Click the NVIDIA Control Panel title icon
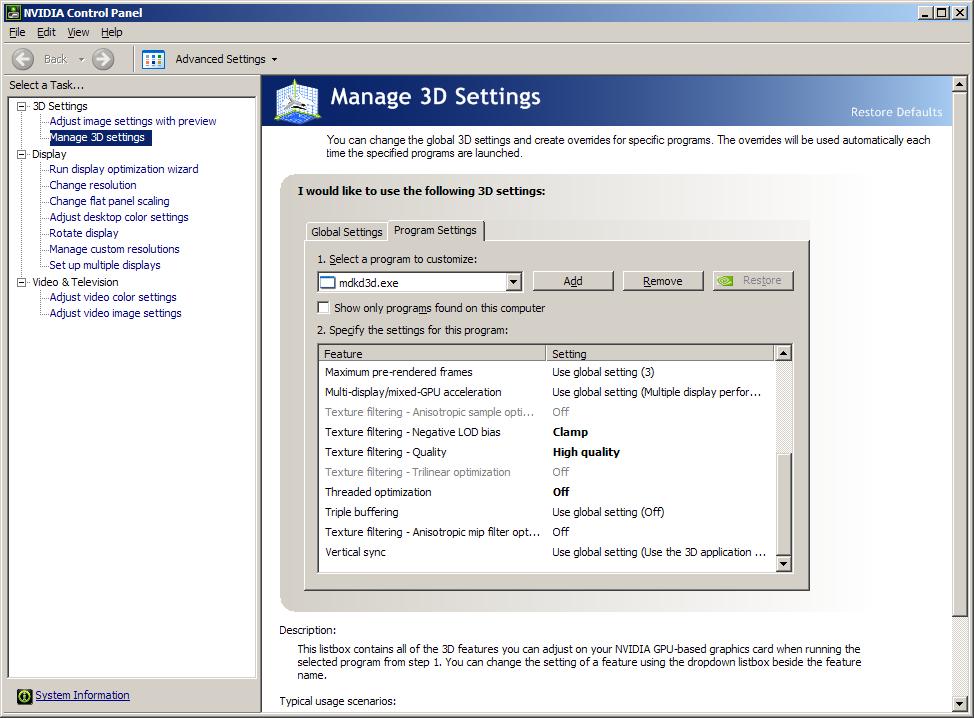974x718 pixels. (x=12, y=12)
